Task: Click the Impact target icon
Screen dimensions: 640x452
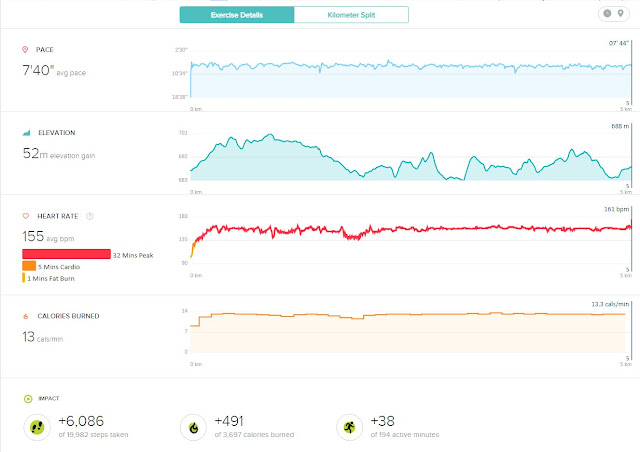Action: tap(28, 399)
